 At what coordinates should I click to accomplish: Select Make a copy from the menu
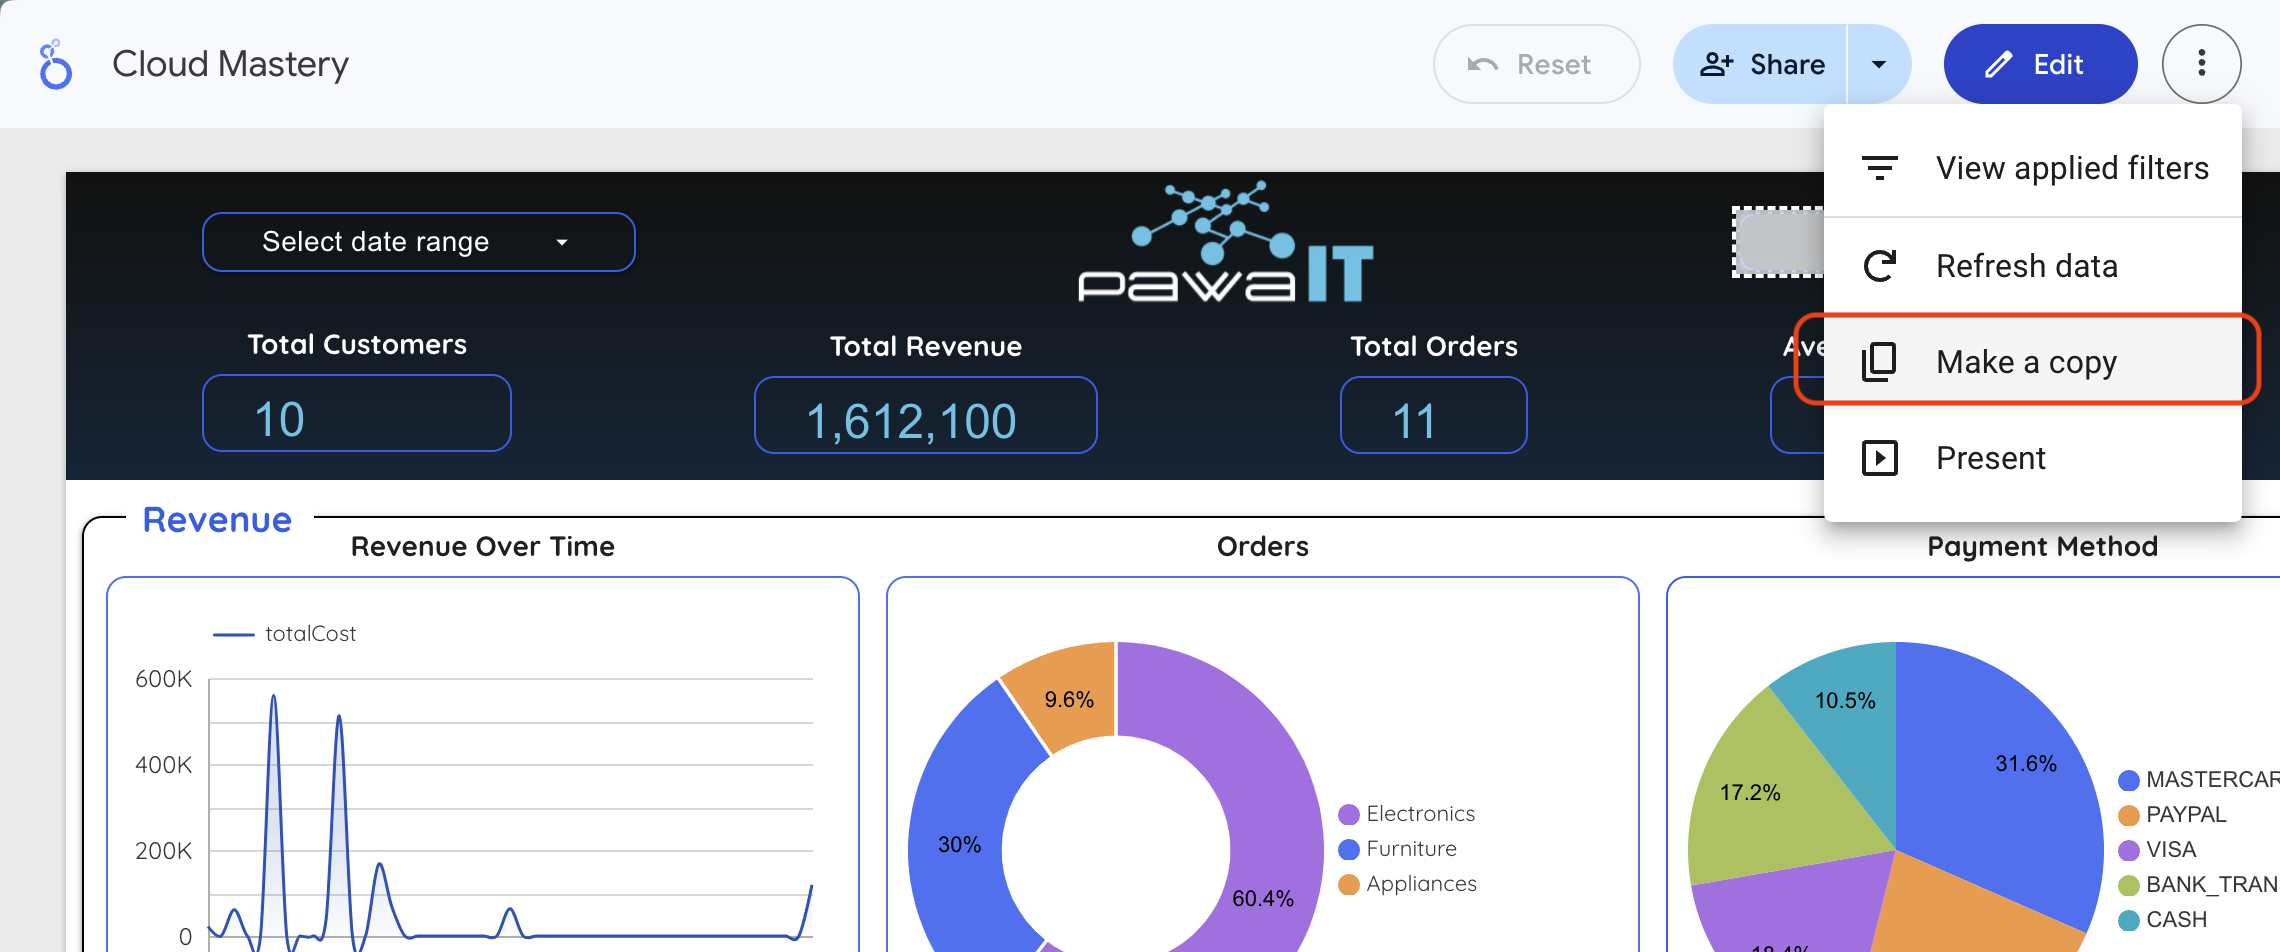click(x=2026, y=362)
